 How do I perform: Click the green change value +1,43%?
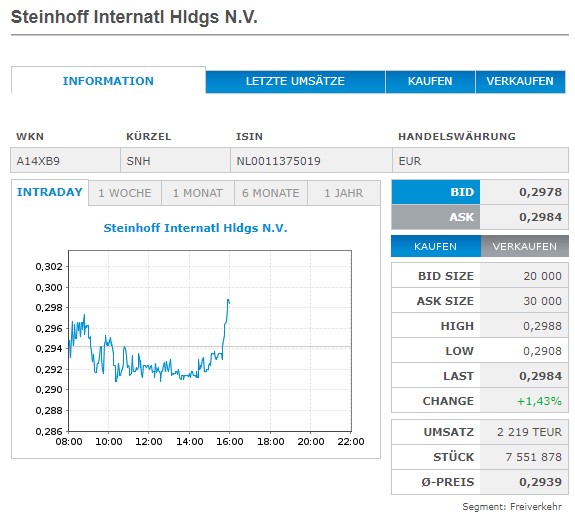point(539,401)
